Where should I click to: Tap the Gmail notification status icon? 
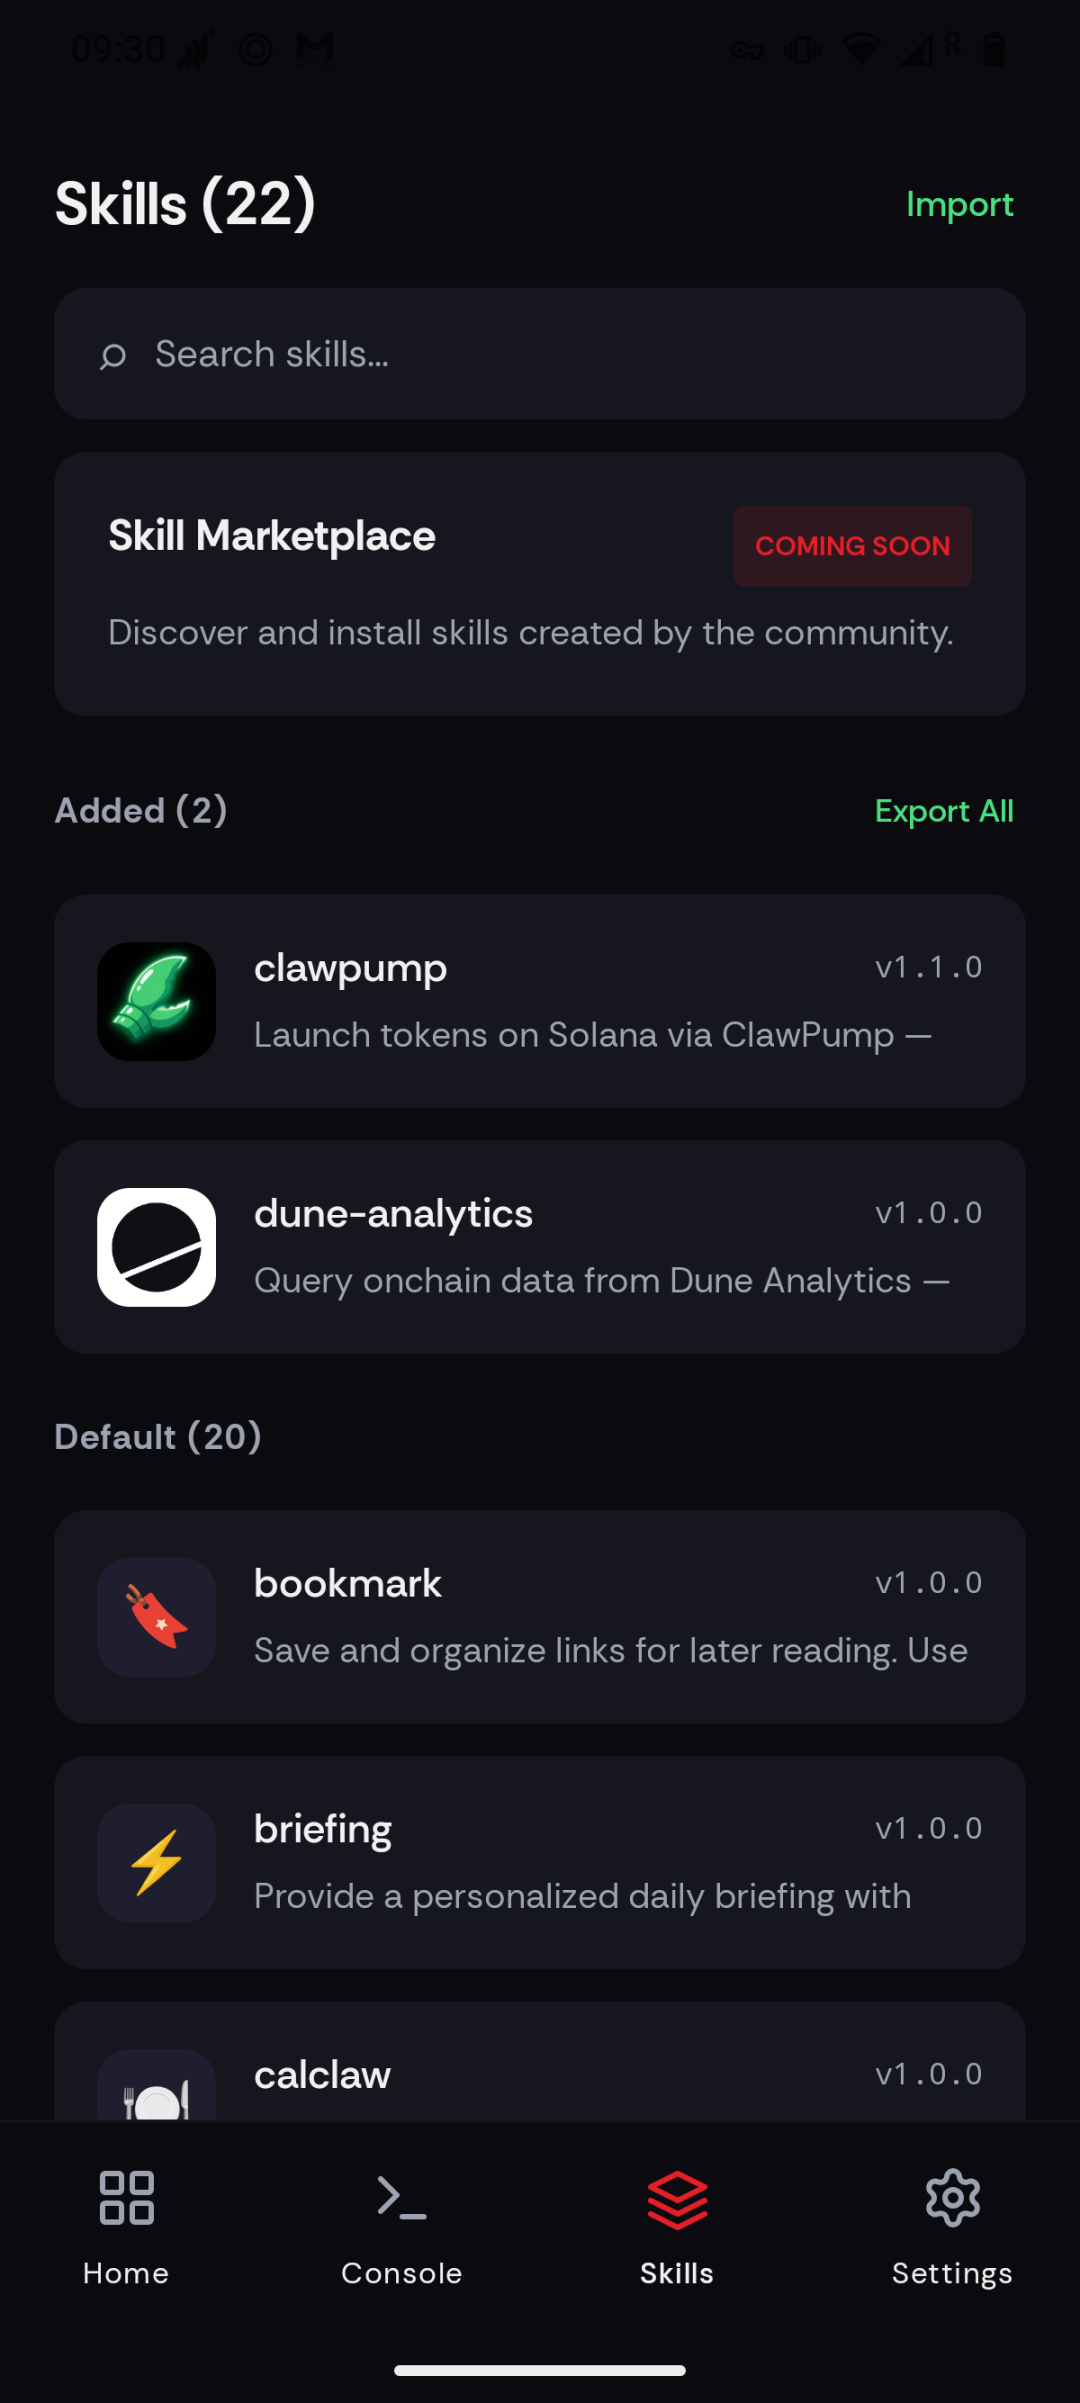tap(316, 48)
